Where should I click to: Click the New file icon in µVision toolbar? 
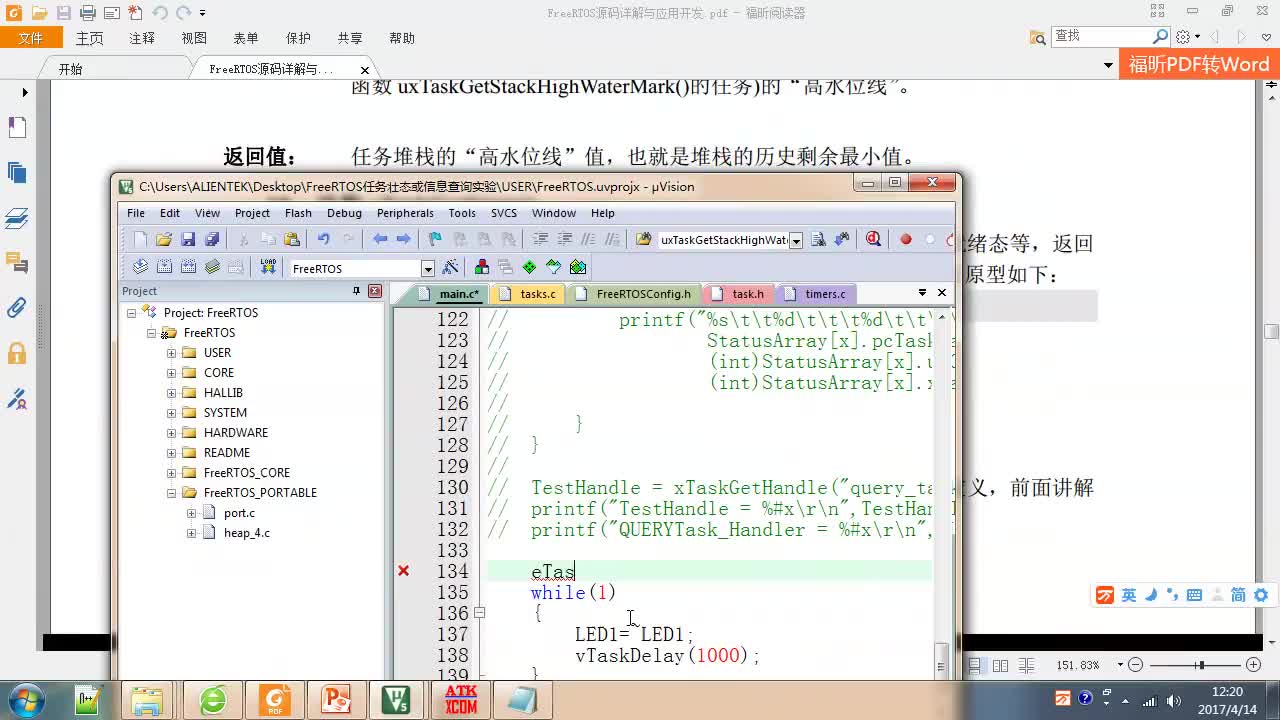click(140, 239)
